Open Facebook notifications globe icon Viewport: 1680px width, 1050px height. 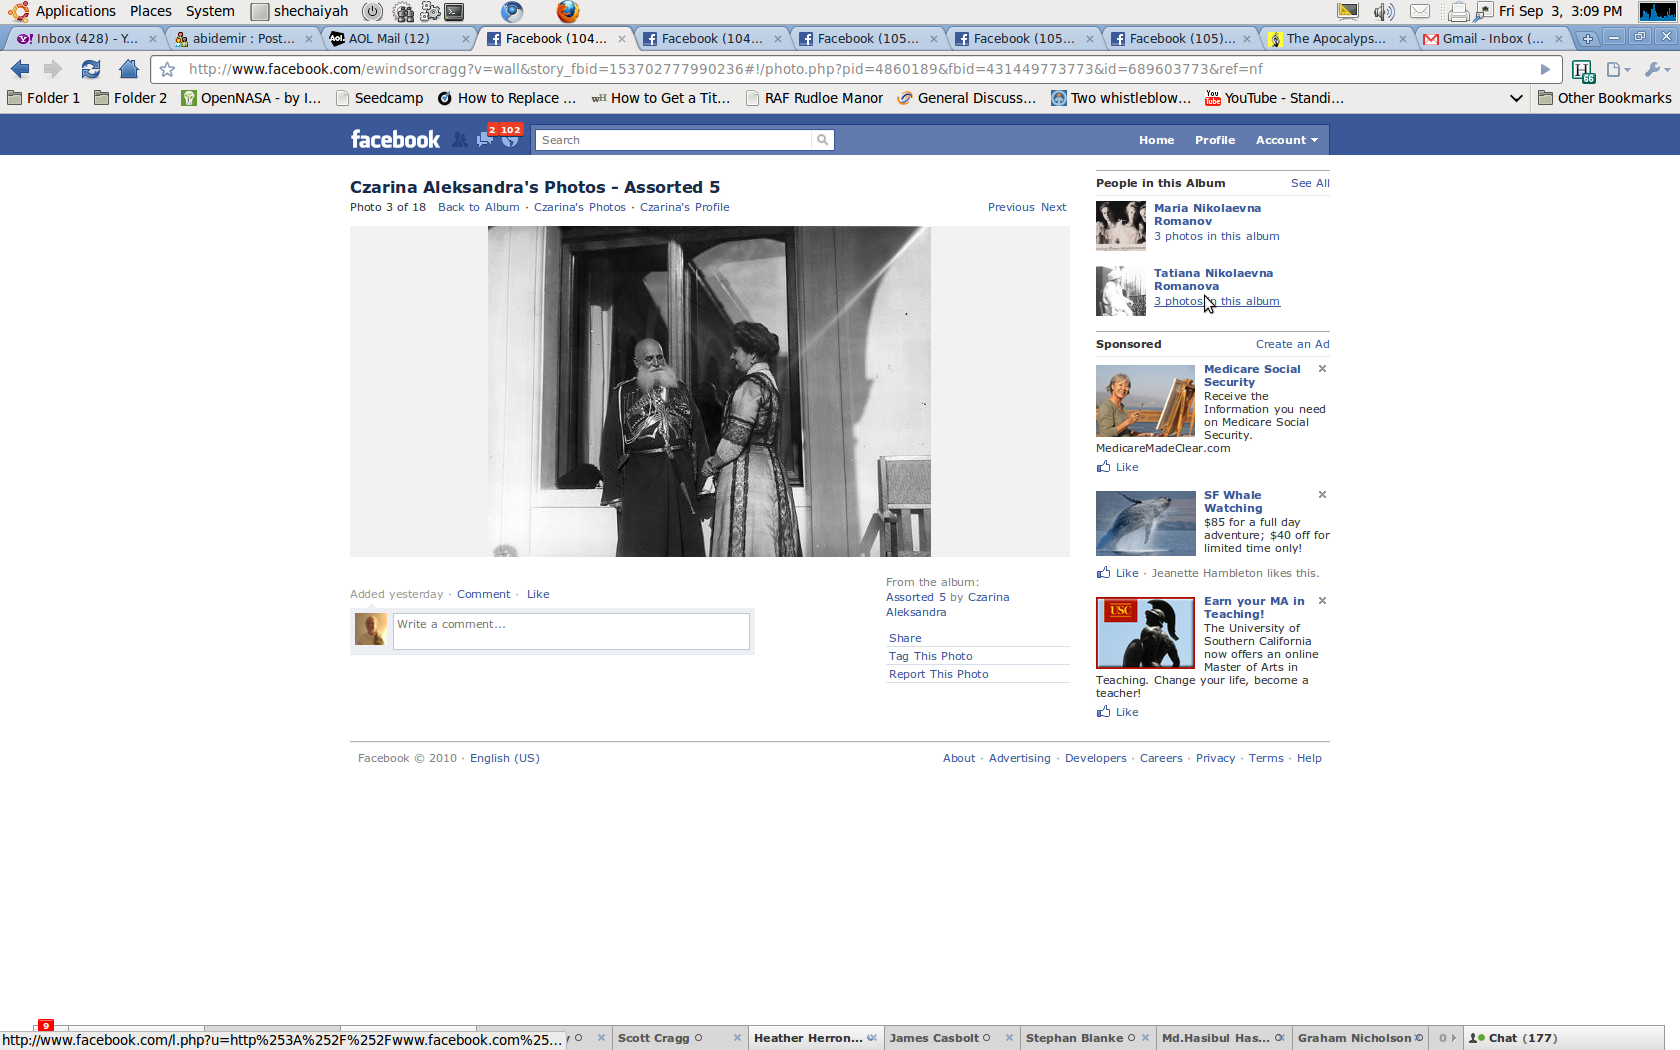click(511, 140)
